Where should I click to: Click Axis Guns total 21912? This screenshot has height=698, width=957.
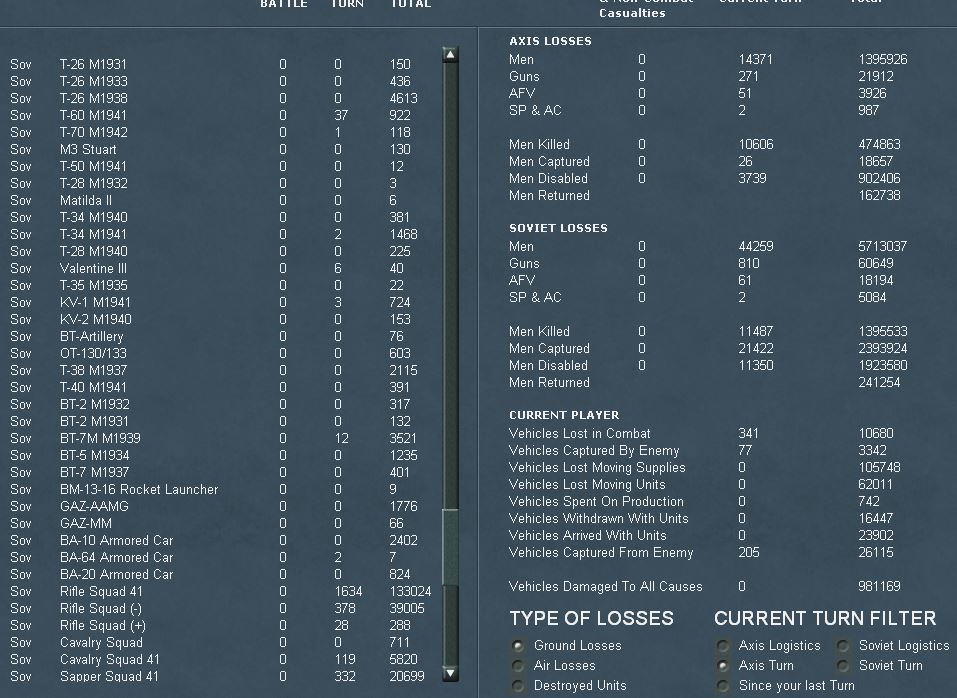pos(876,77)
